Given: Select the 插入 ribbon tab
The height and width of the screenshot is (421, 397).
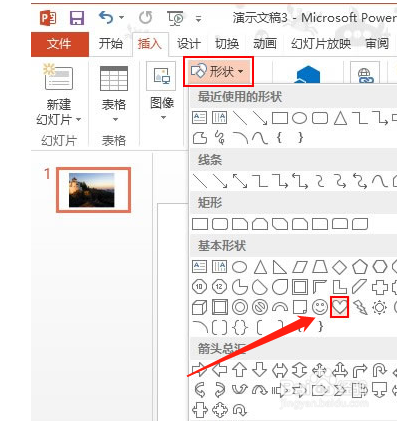Looking at the screenshot, I should (150, 44).
